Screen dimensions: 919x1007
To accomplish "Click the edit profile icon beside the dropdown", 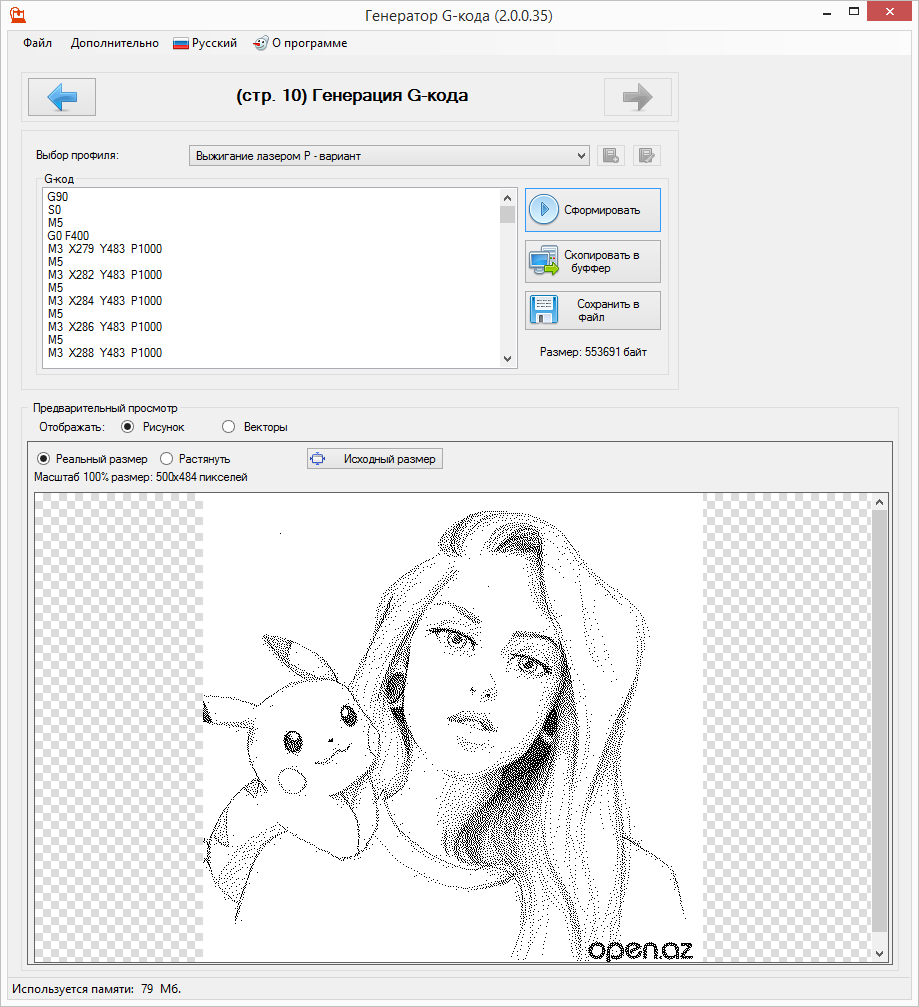I will pos(646,155).
